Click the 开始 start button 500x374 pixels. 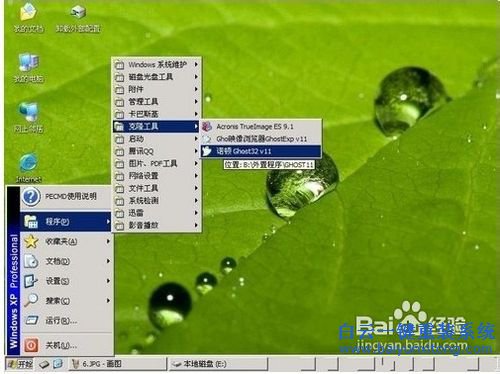20,364
